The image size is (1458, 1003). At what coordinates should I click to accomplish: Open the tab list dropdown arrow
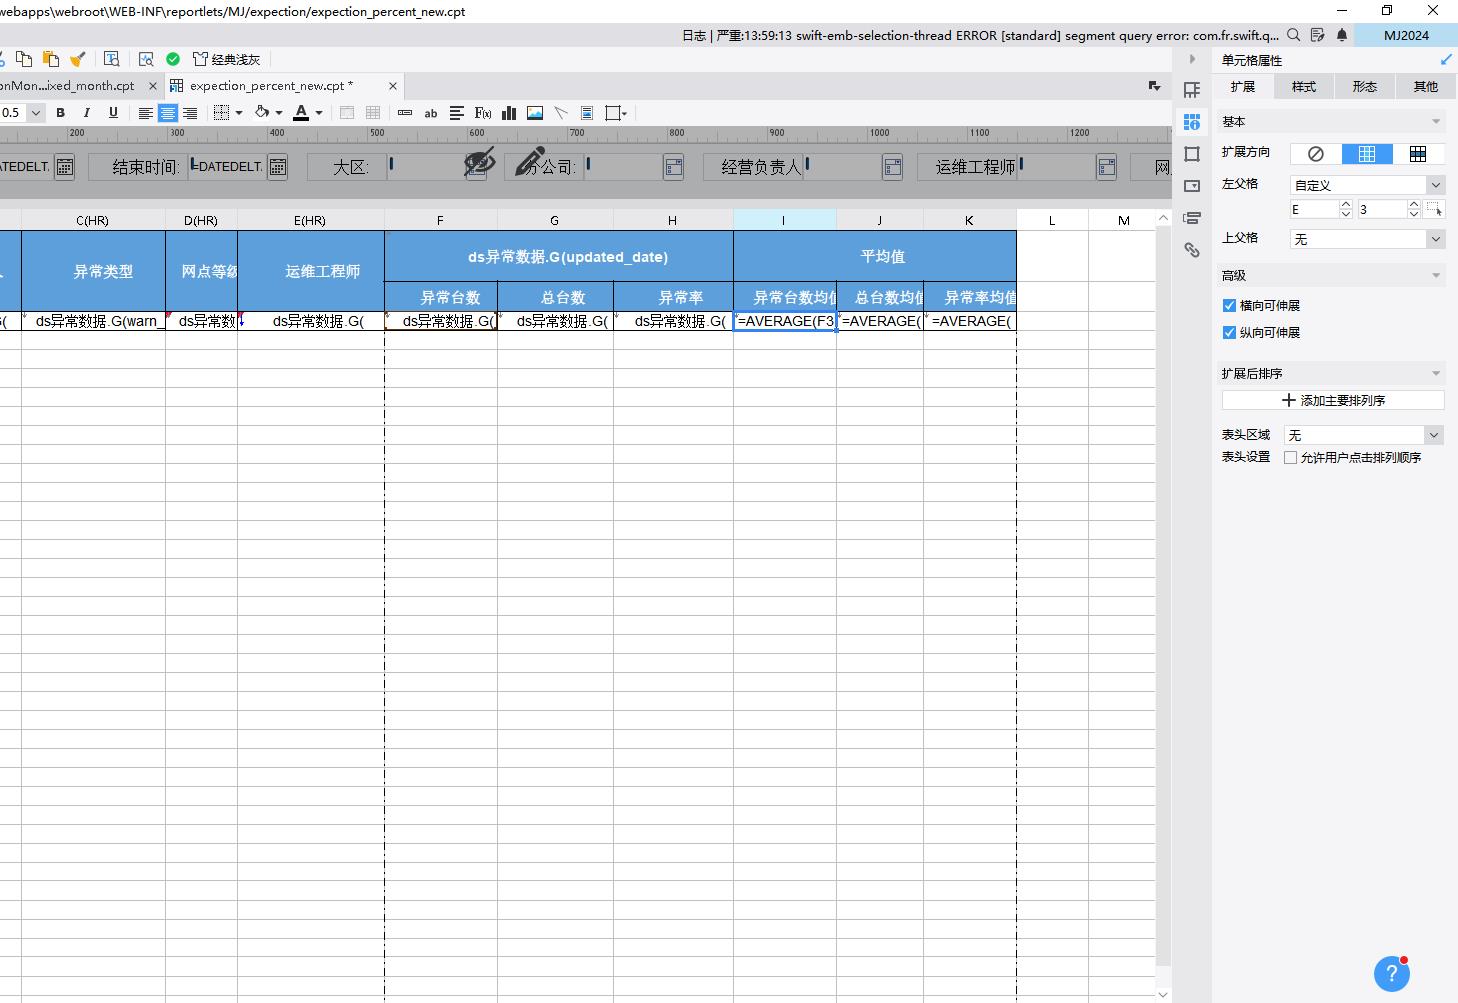[x=1155, y=86]
